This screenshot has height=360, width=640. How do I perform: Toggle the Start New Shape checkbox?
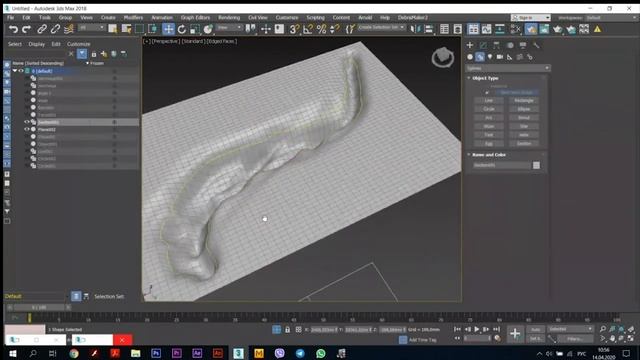(487, 93)
